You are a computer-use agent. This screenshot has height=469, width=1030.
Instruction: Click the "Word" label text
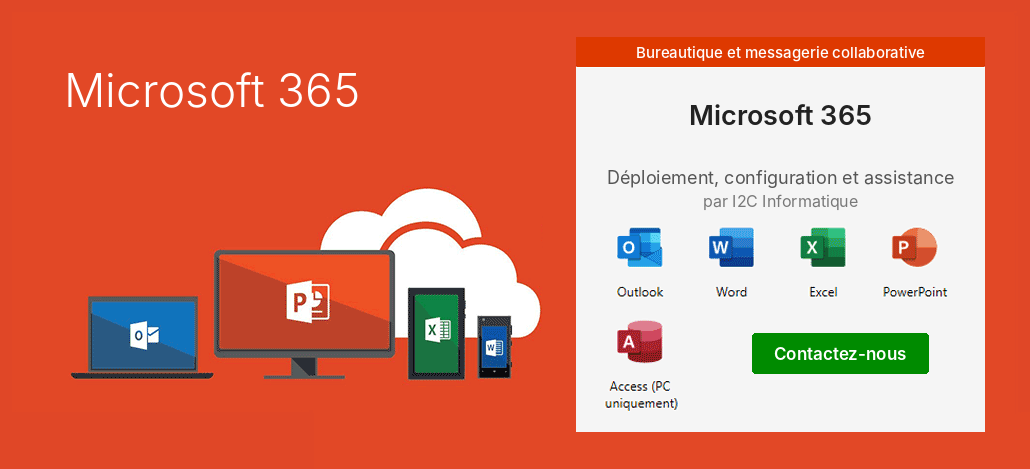[731, 292]
